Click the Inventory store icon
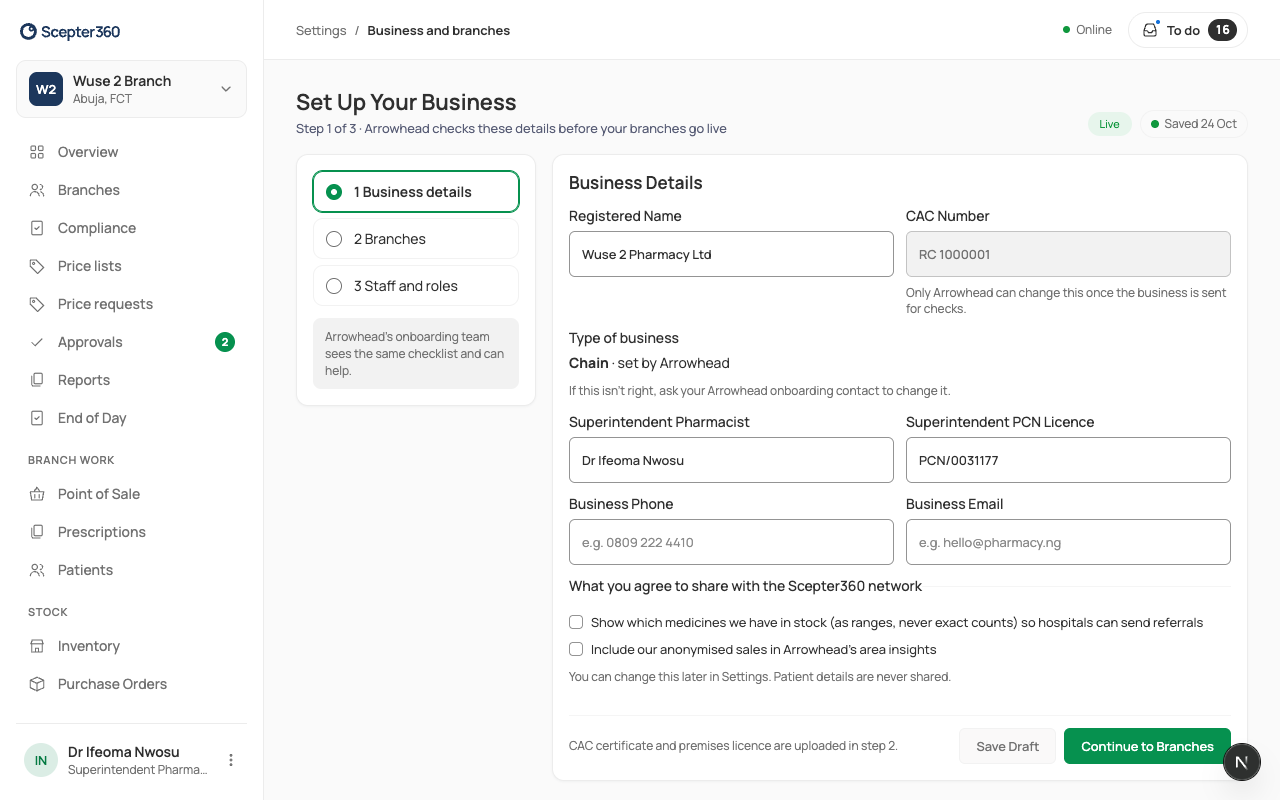 tap(37, 646)
